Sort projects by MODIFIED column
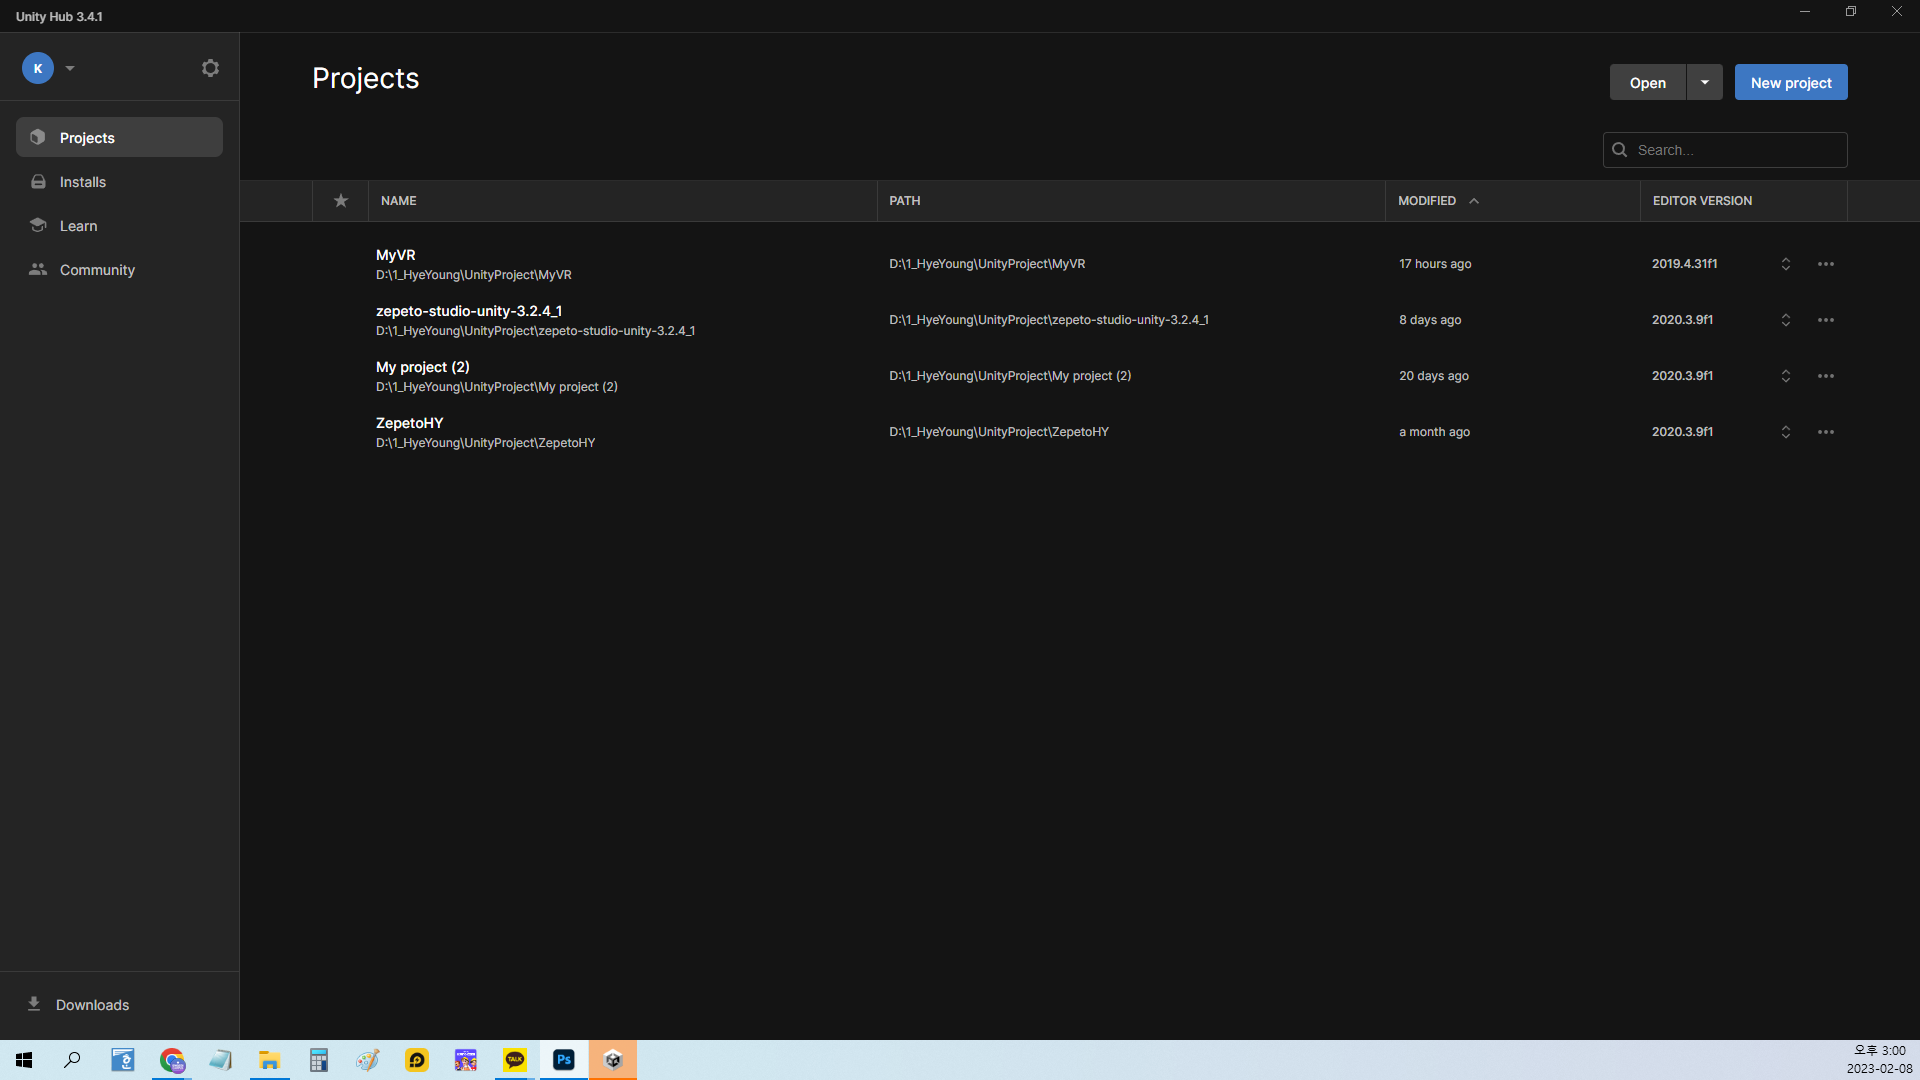Image resolution: width=1920 pixels, height=1080 pixels. 1427,201
